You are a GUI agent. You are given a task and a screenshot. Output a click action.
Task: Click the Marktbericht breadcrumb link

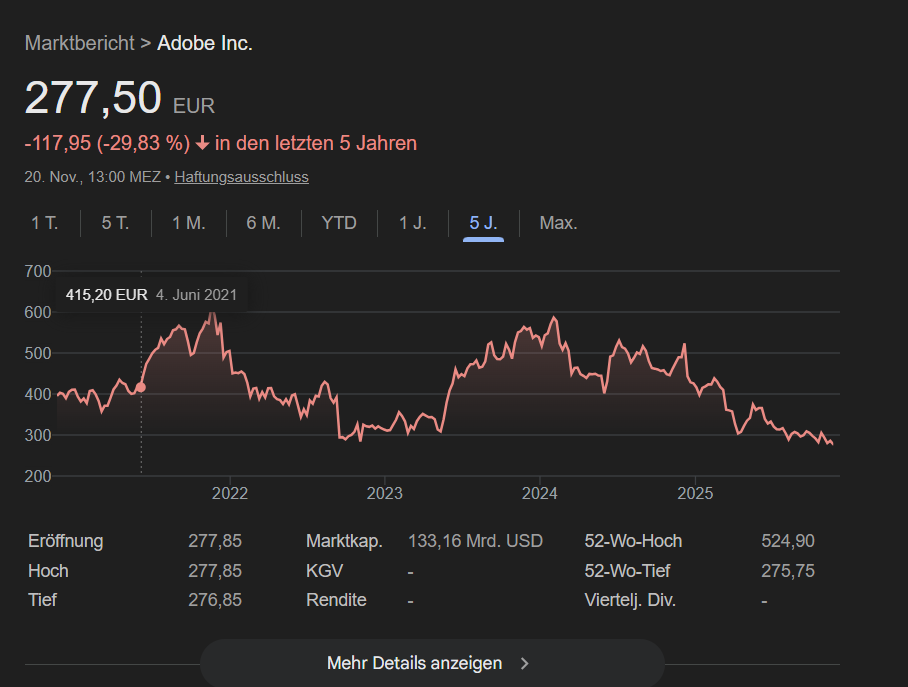pyautogui.click(x=79, y=43)
